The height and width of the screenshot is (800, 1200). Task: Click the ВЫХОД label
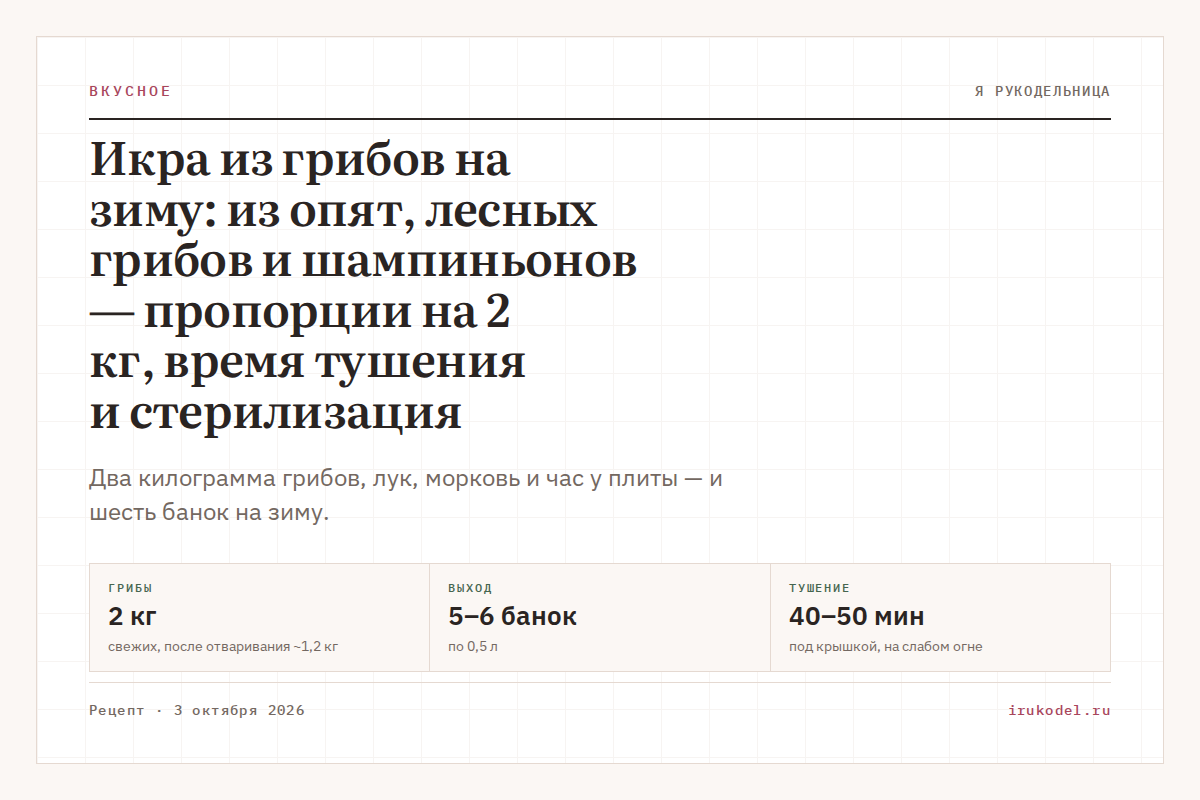[x=470, y=589]
